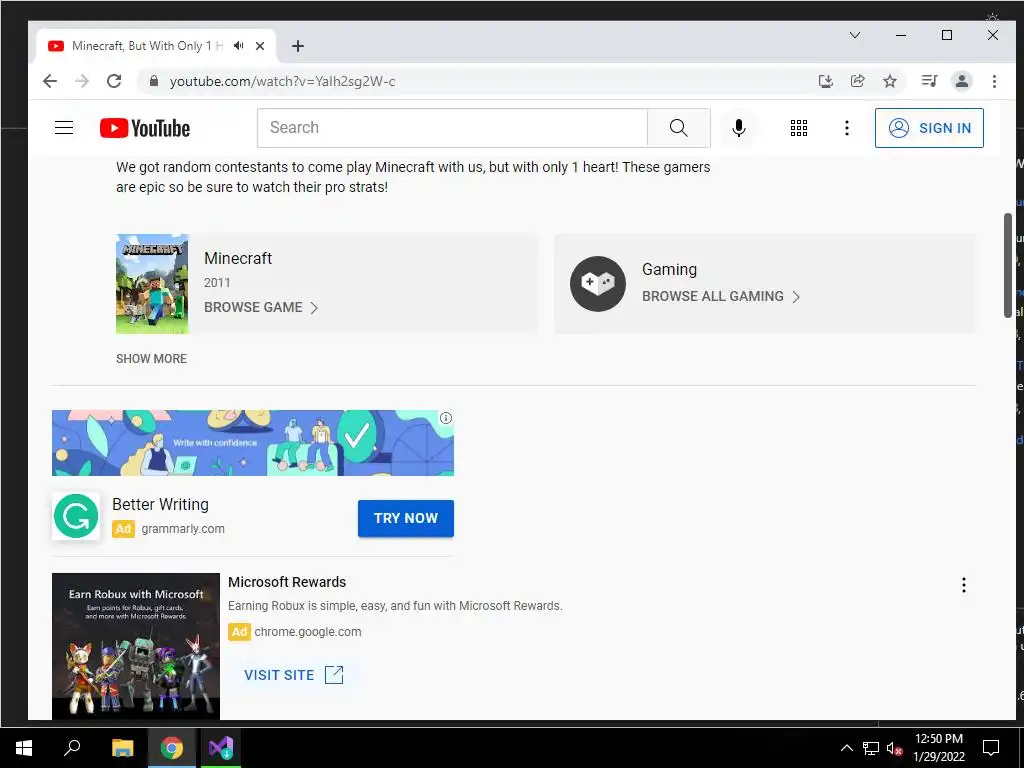Click Chrome taskbar icon
The width and height of the screenshot is (1024, 768).
coord(172,748)
